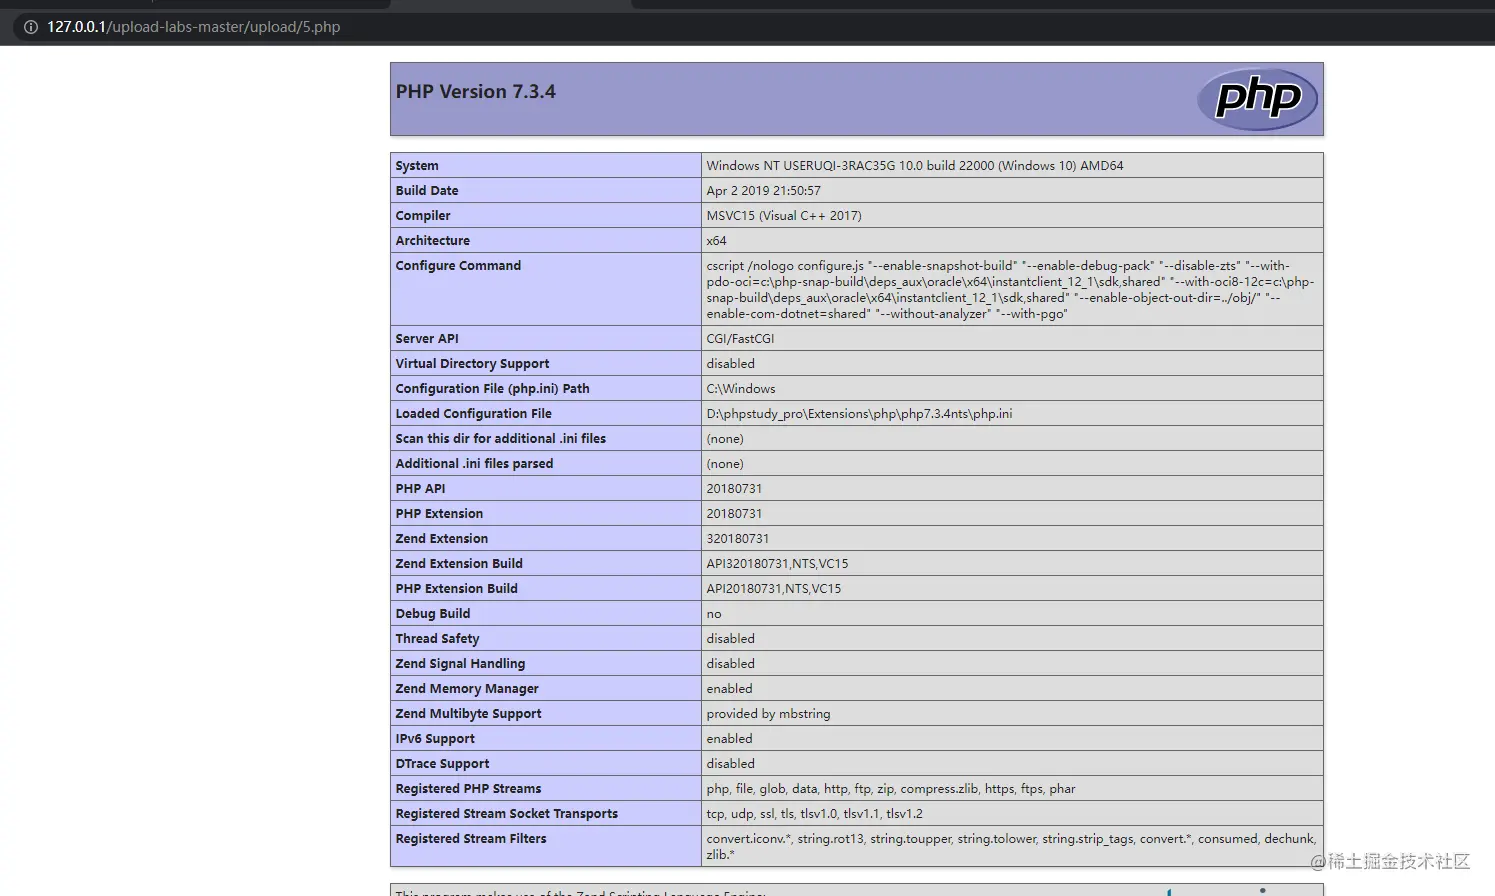1495x896 pixels.
Task: Click the "no" value for Debug Build
Action: pyautogui.click(x=714, y=614)
